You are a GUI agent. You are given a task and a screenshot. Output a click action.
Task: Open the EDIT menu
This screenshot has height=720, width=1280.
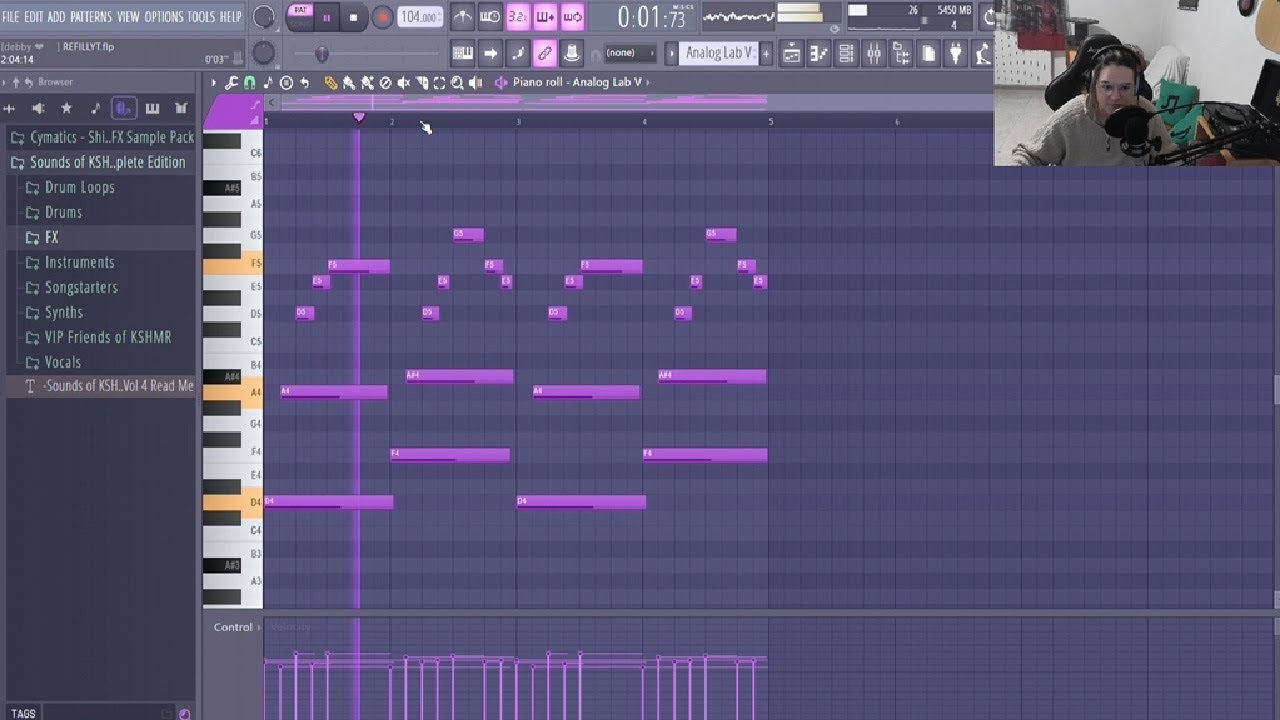(x=34, y=17)
